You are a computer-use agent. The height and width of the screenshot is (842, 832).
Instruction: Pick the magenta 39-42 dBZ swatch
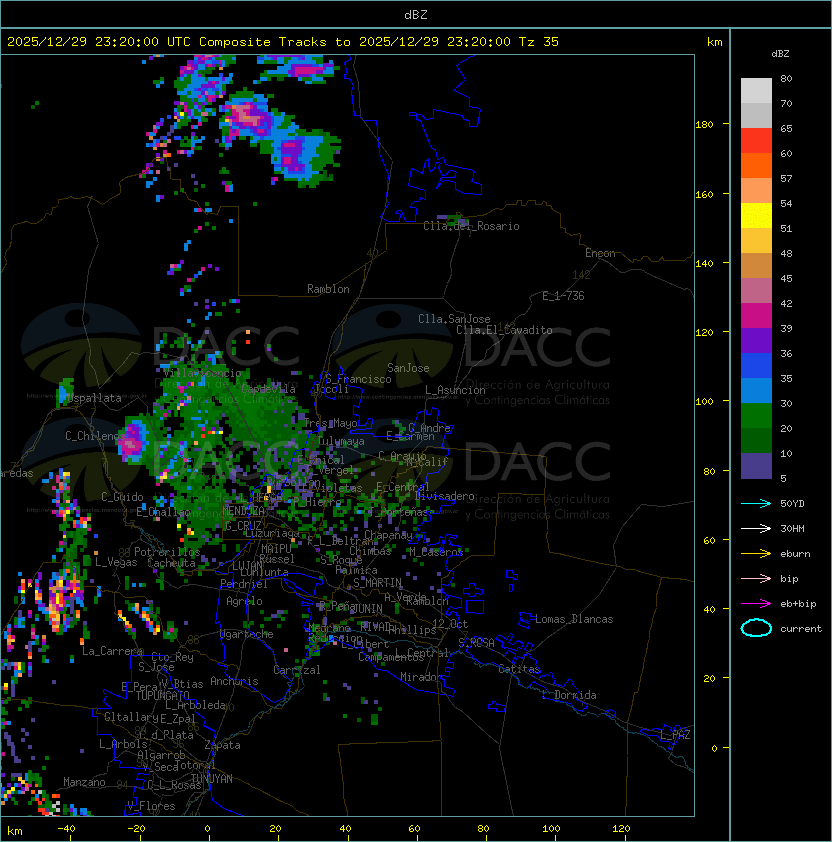click(x=756, y=316)
